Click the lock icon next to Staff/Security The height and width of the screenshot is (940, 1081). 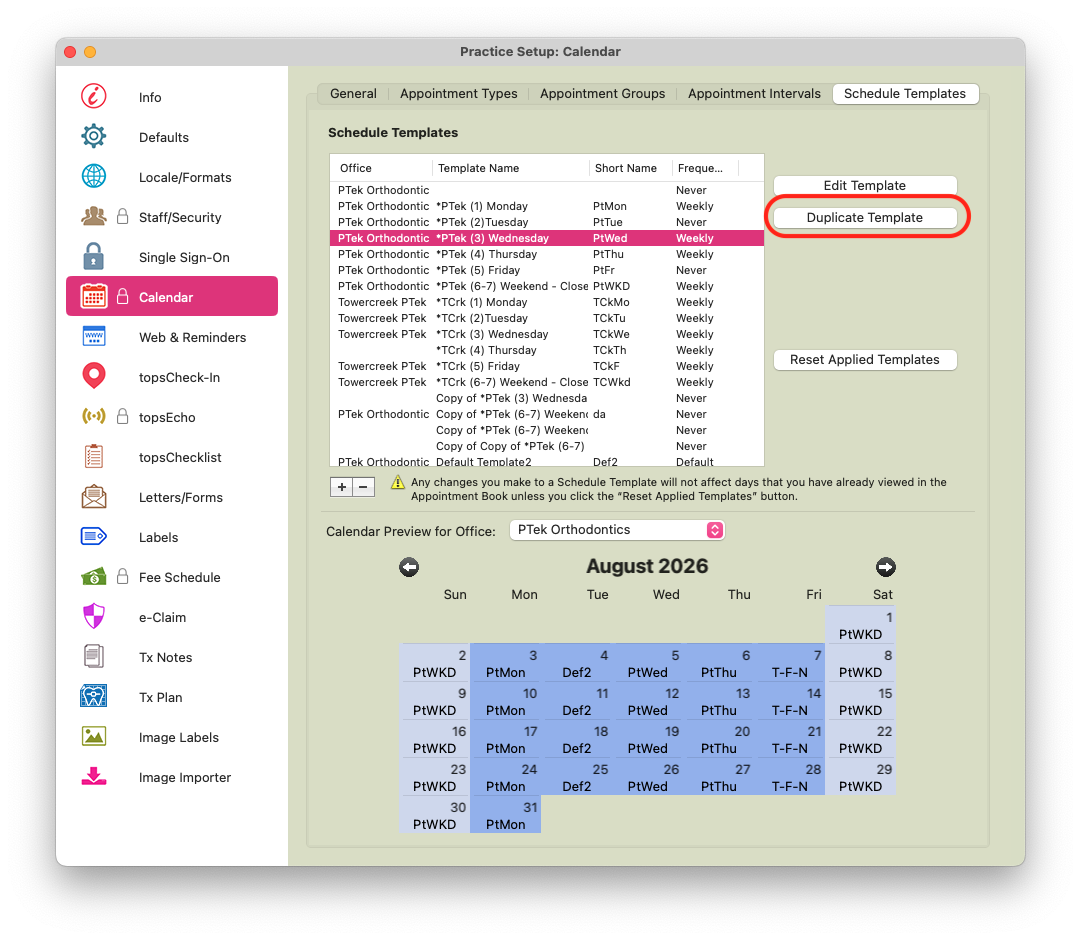coord(123,217)
